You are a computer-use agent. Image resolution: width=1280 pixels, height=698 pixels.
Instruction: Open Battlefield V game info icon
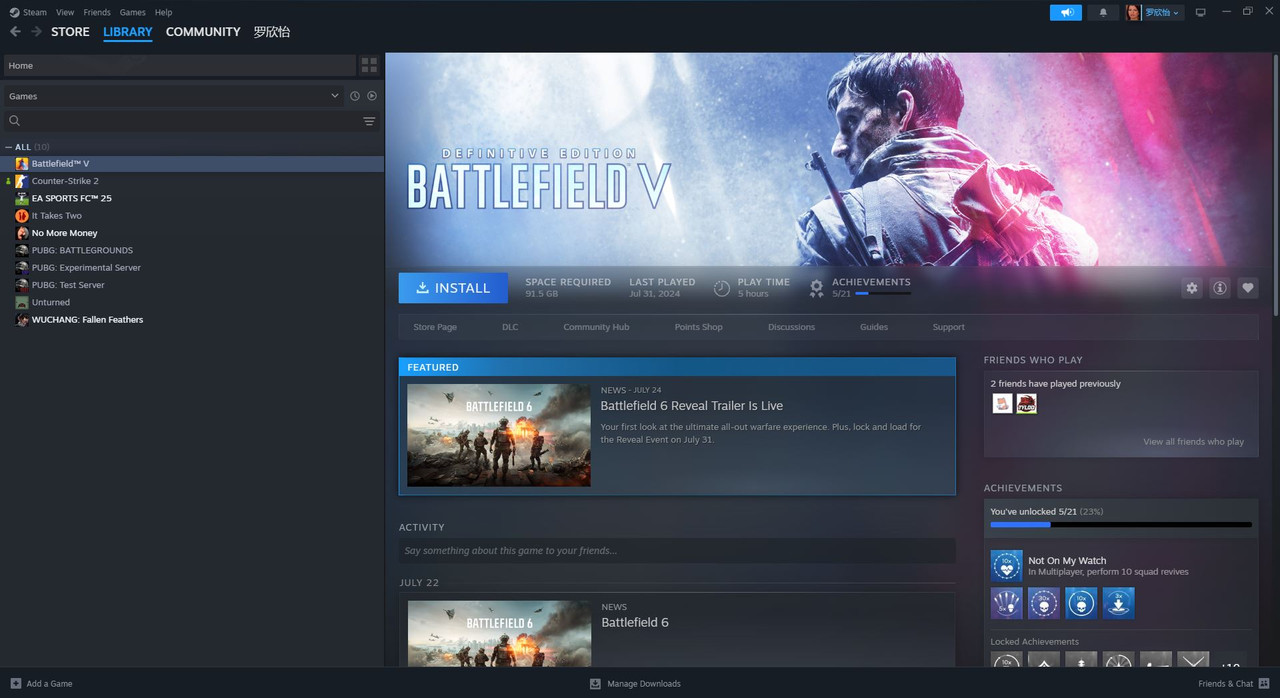(1219, 288)
